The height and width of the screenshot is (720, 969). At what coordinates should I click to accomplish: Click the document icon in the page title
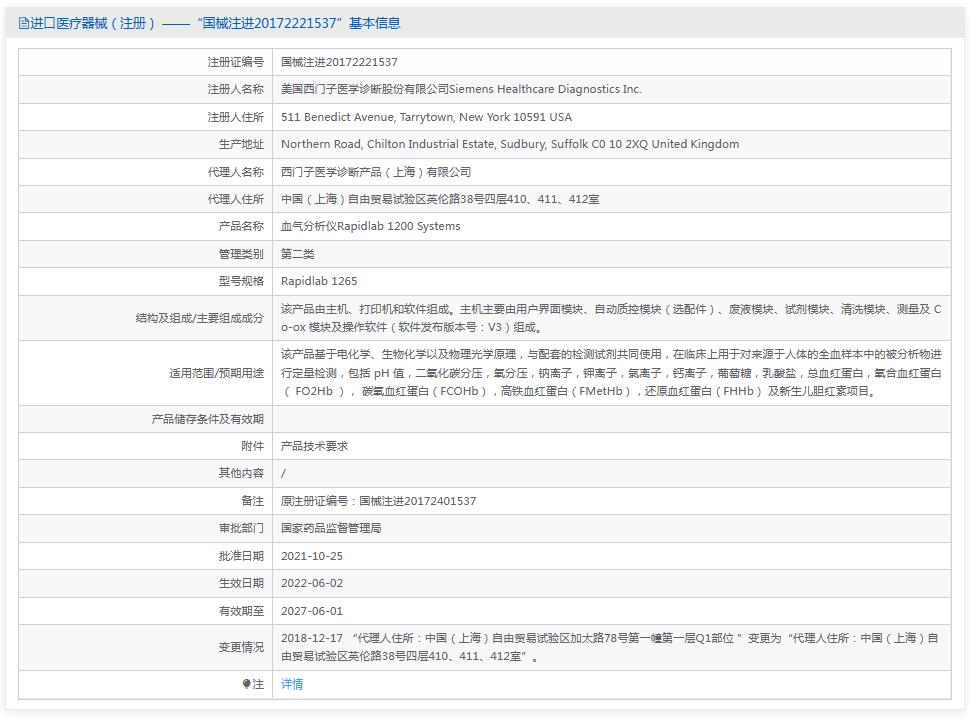coord(23,23)
